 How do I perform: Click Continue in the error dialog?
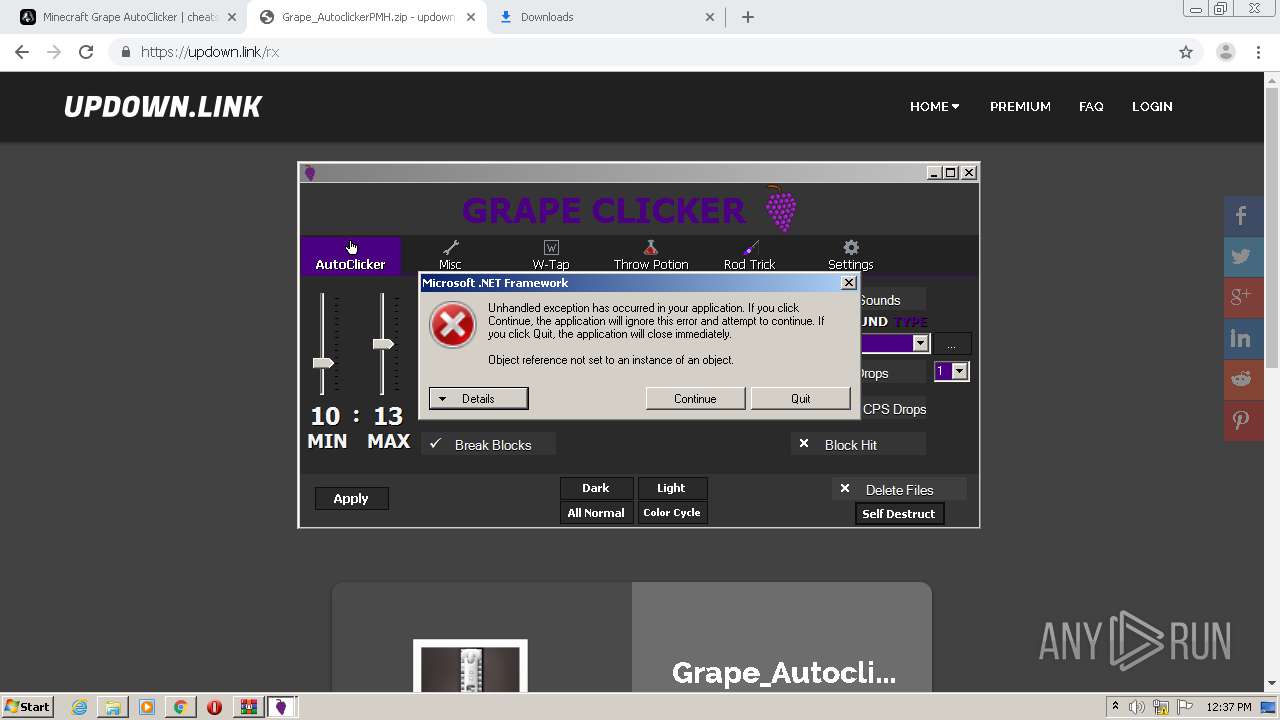(695, 398)
